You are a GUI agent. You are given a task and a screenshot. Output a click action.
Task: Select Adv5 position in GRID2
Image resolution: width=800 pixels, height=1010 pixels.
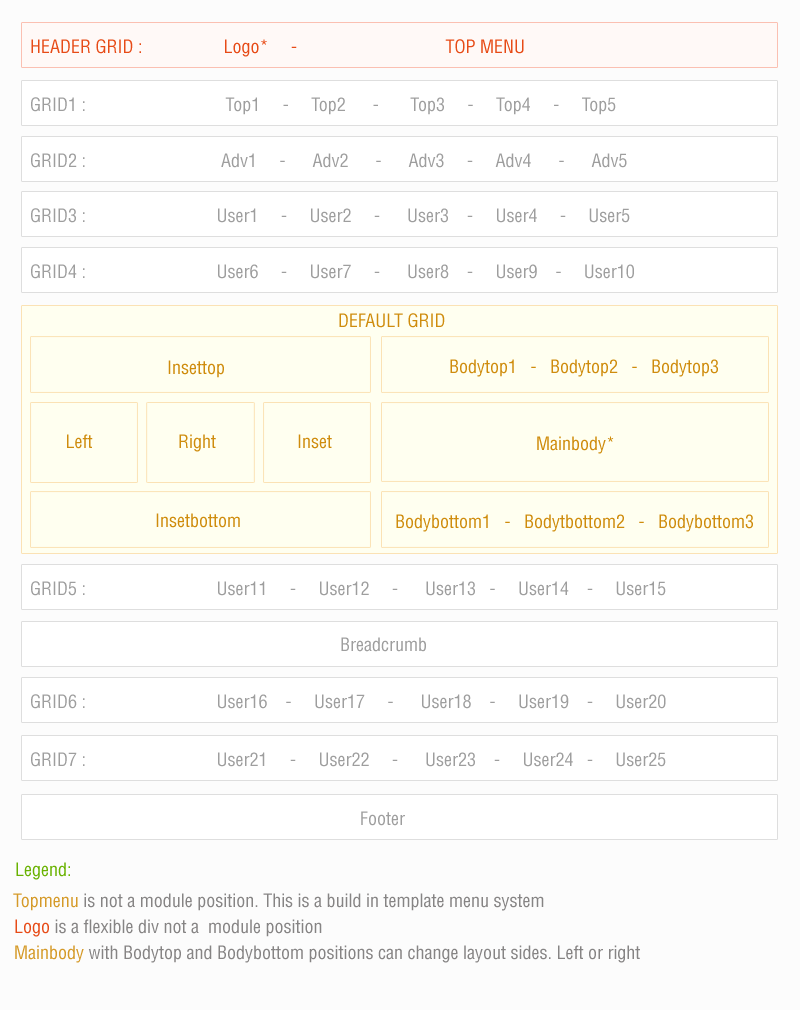(609, 161)
